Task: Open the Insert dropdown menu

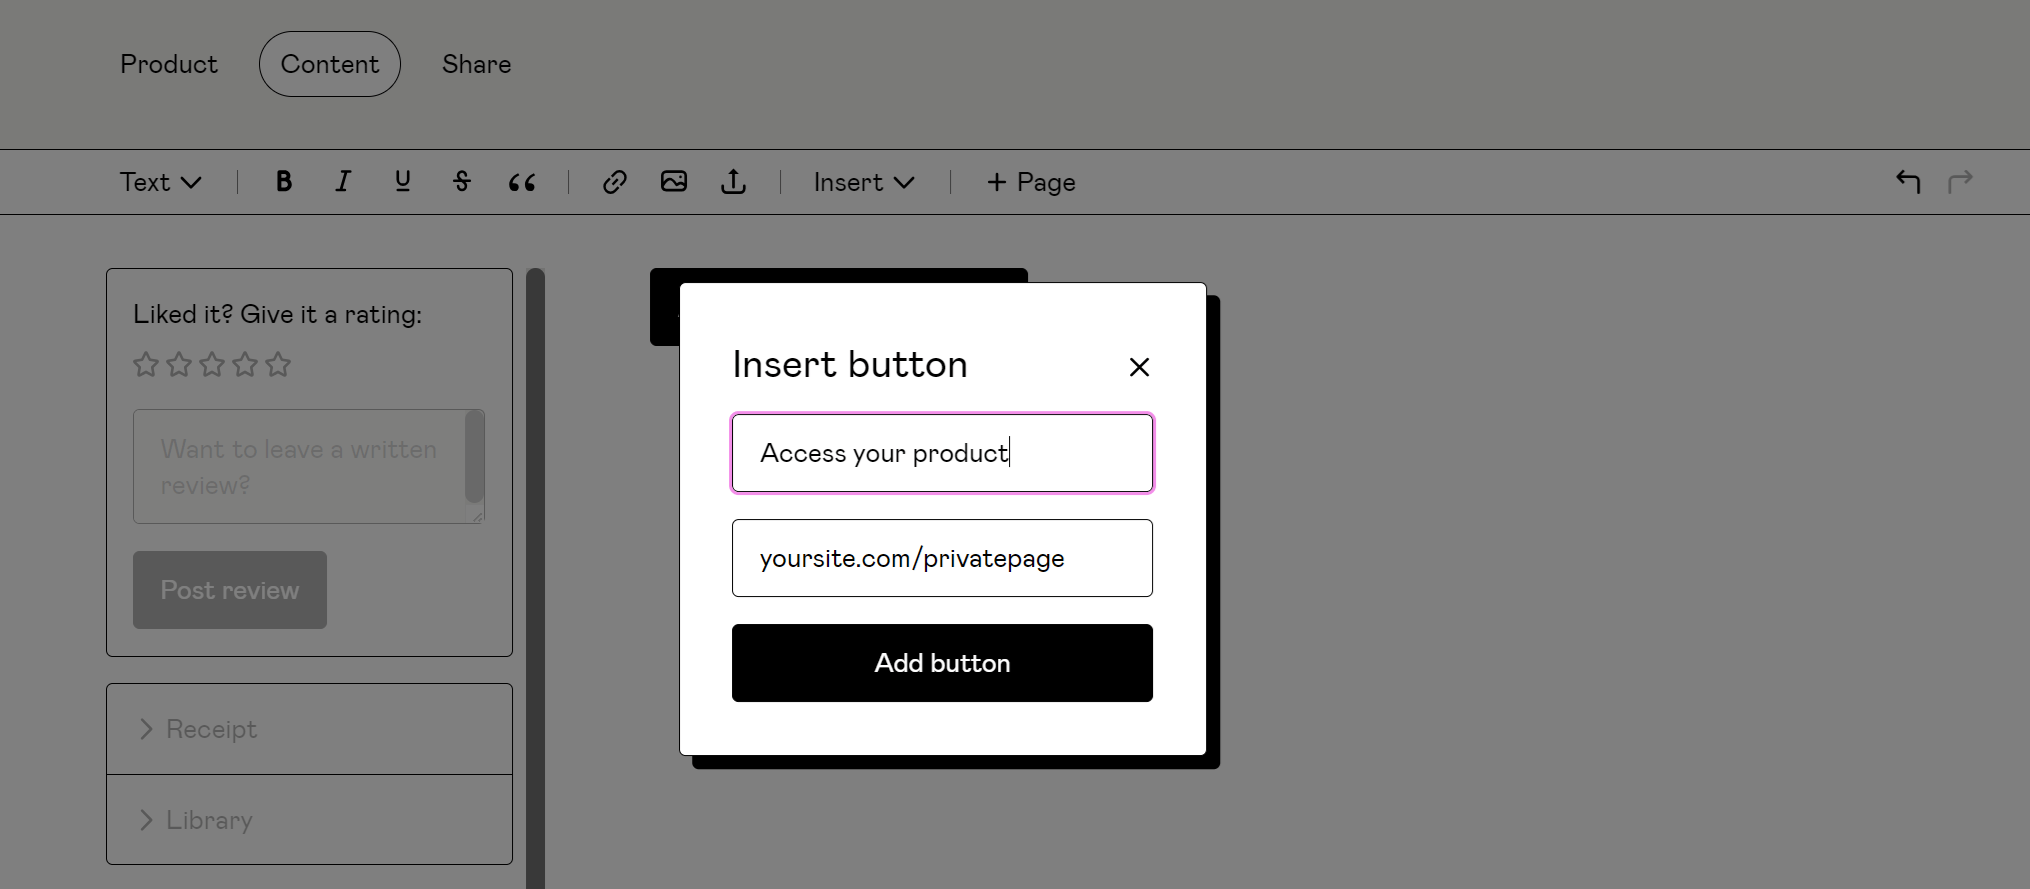Action: click(x=864, y=182)
